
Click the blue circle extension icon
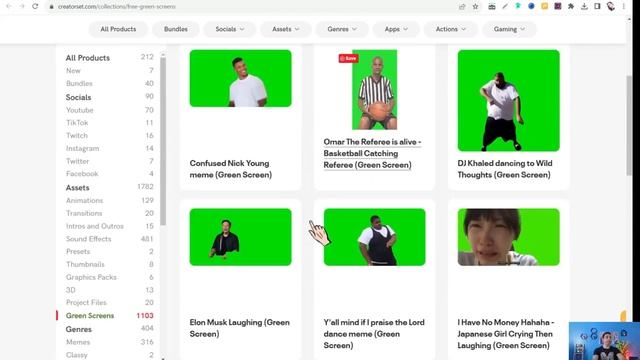[531, 6]
